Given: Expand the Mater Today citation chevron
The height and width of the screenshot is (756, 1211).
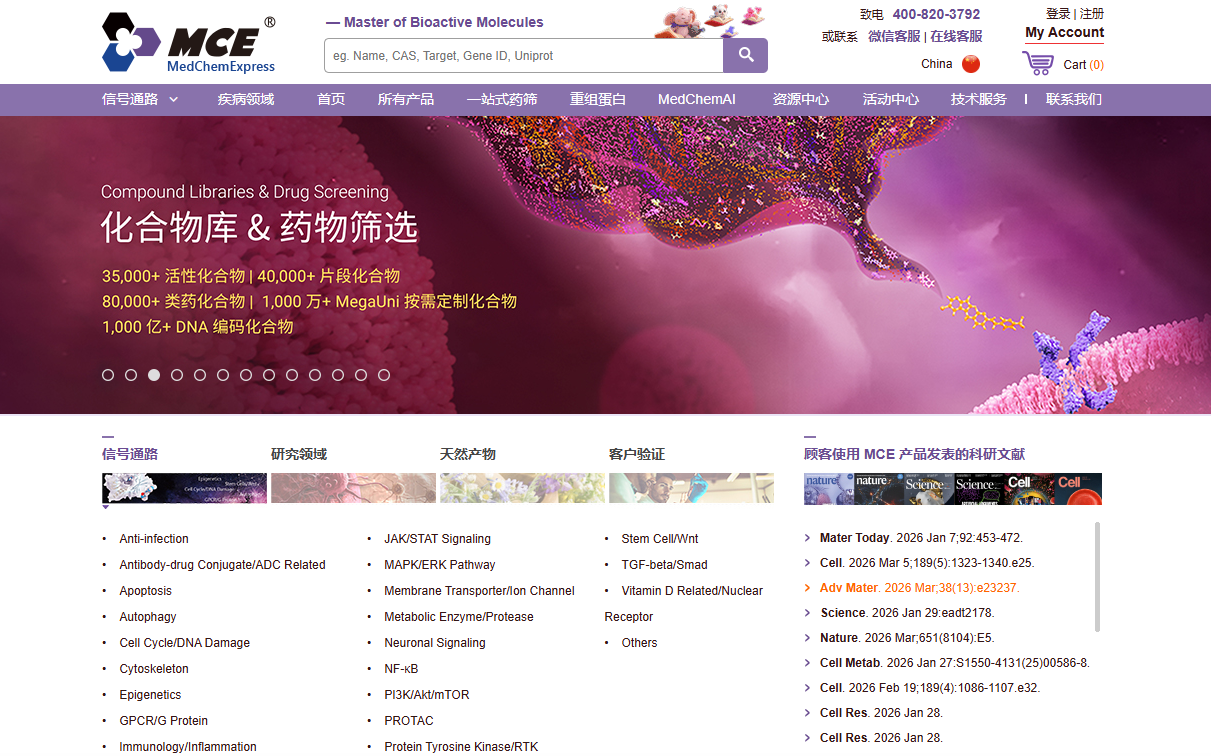Looking at the screenshot, I should coord(808,538).
